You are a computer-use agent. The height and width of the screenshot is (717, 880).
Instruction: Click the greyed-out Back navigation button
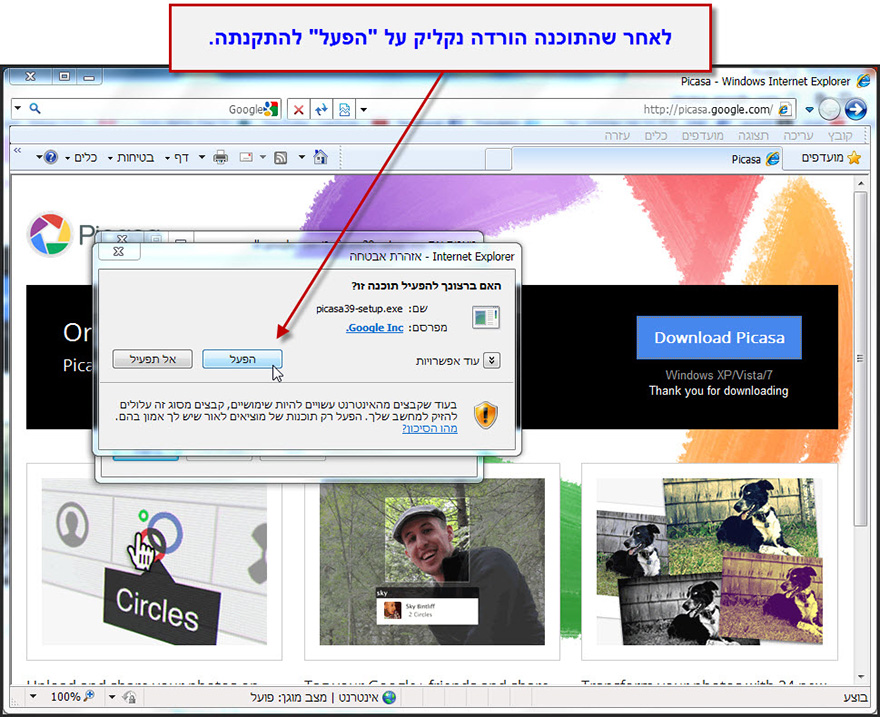829,109
